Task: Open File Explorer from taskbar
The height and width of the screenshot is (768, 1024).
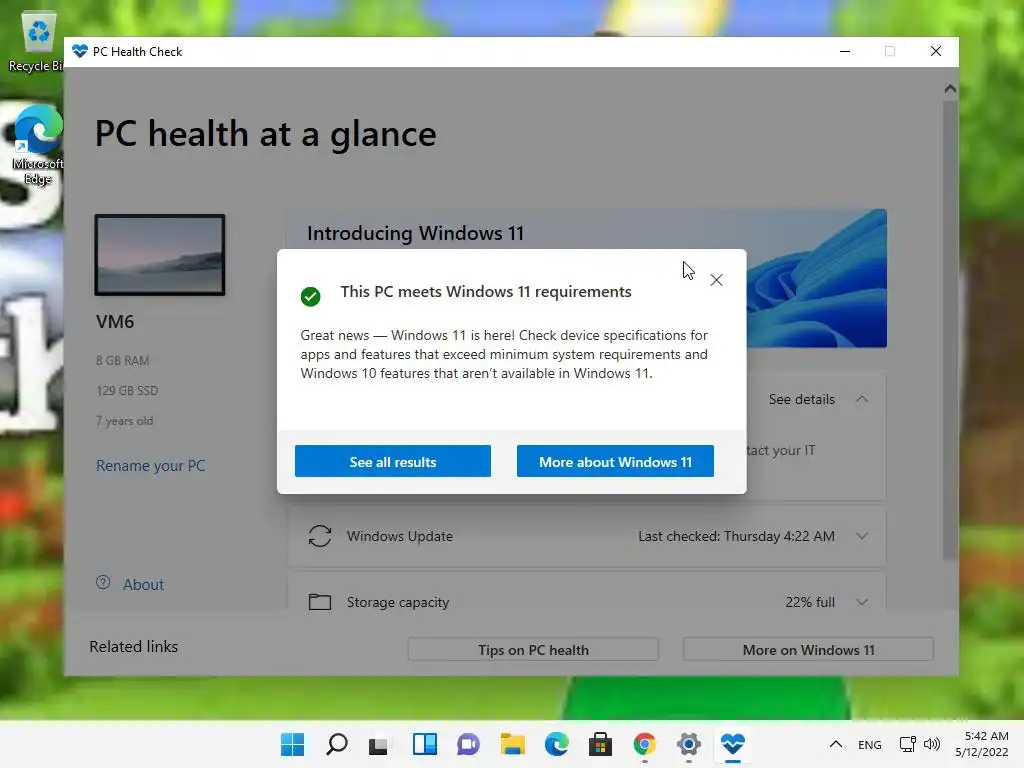Action: [513, 744]
